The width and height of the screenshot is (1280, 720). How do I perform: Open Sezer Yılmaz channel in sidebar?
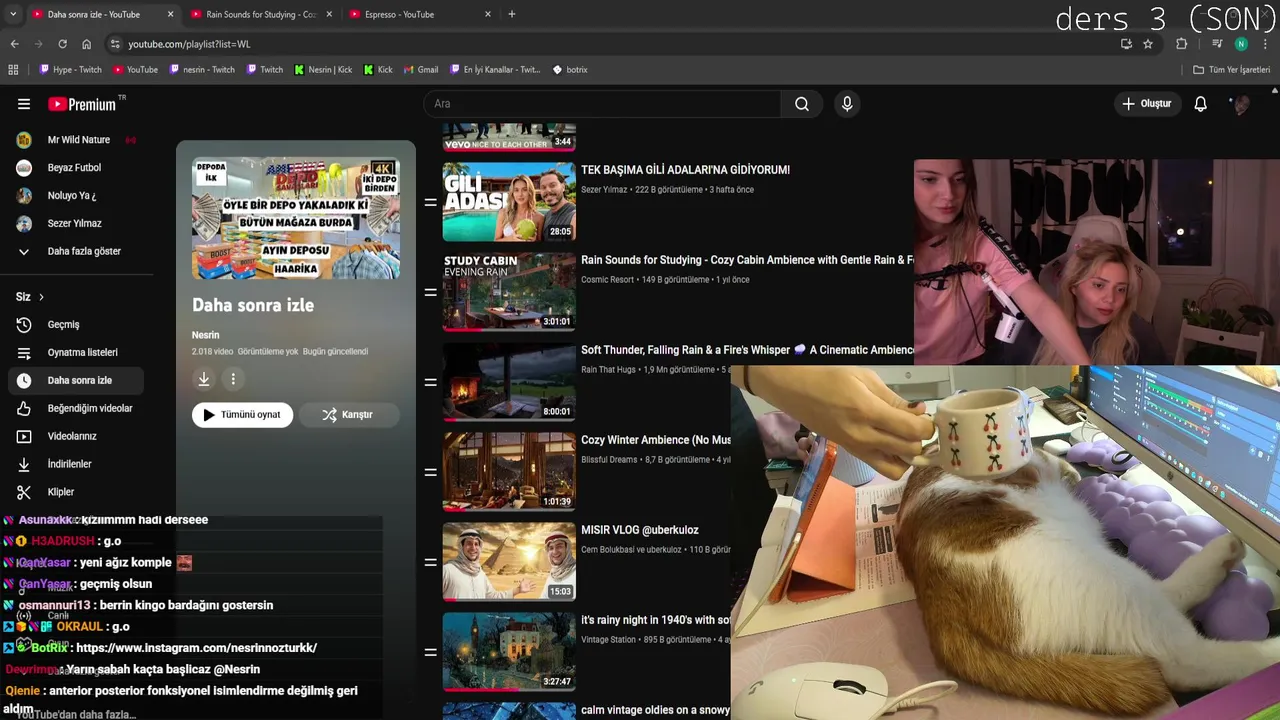[x=75, y=224]
